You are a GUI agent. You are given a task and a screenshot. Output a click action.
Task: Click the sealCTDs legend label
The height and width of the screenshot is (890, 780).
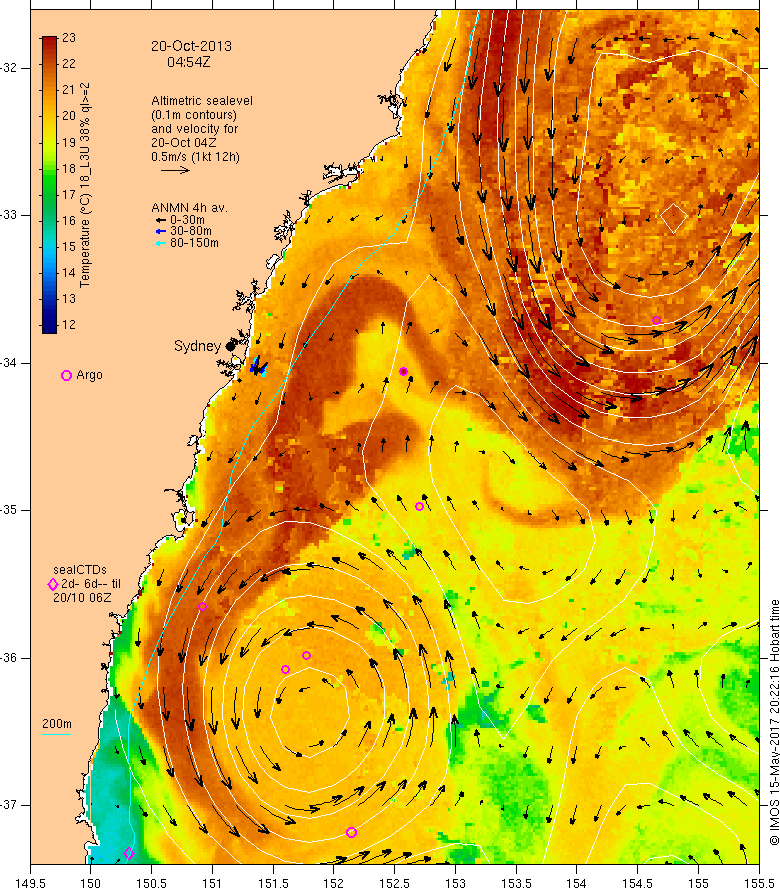pos(80,569)
